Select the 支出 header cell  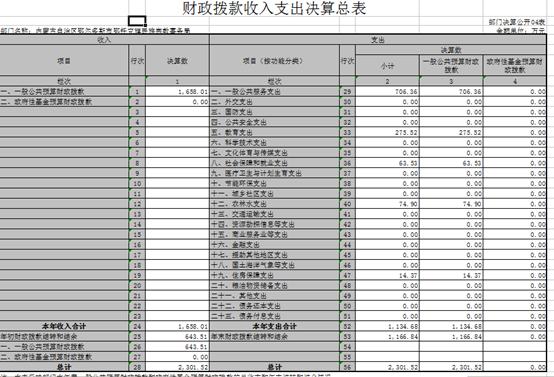coord(378,40)
